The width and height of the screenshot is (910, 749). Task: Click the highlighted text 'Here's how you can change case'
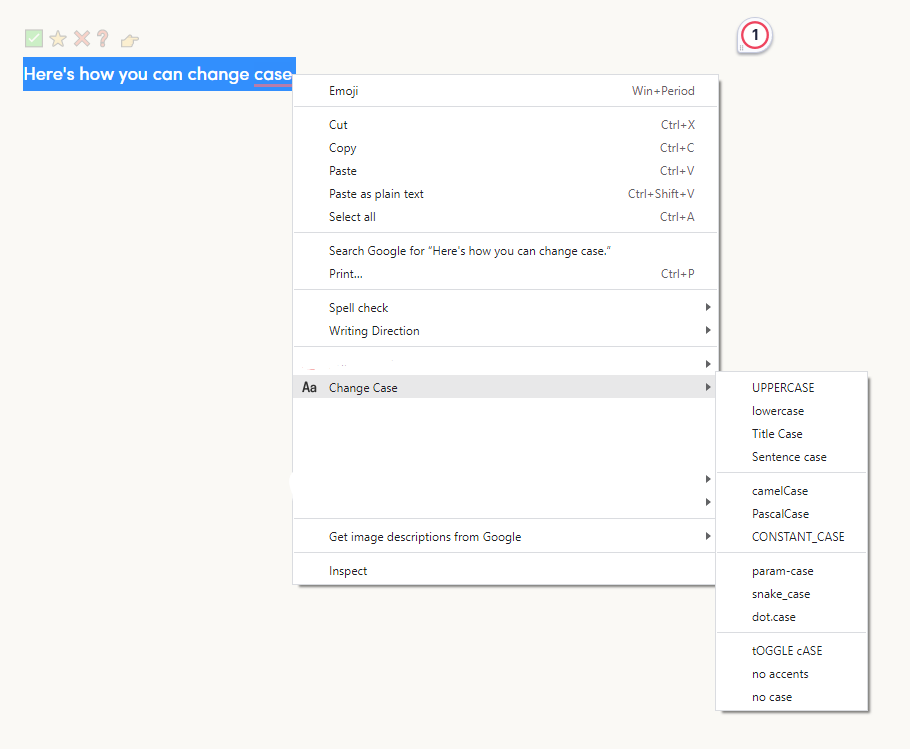(x=158, y=74)
